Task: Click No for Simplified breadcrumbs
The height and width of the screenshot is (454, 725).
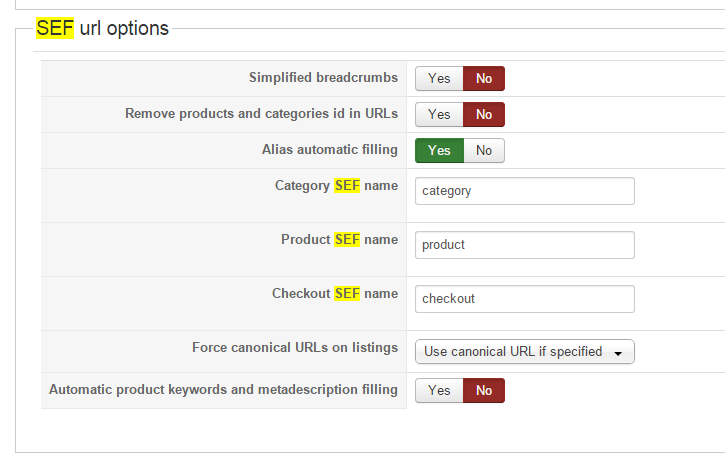Action: pyautogui.click(x=484, y=78)
